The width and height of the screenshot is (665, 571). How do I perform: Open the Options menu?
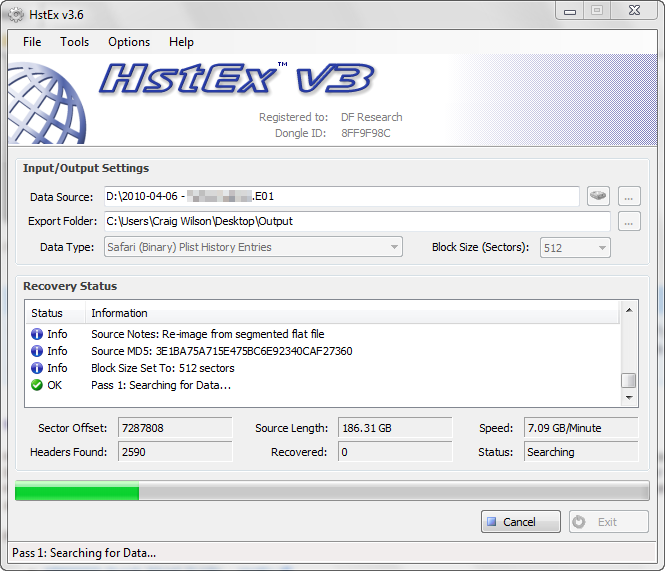pos(129,42)
